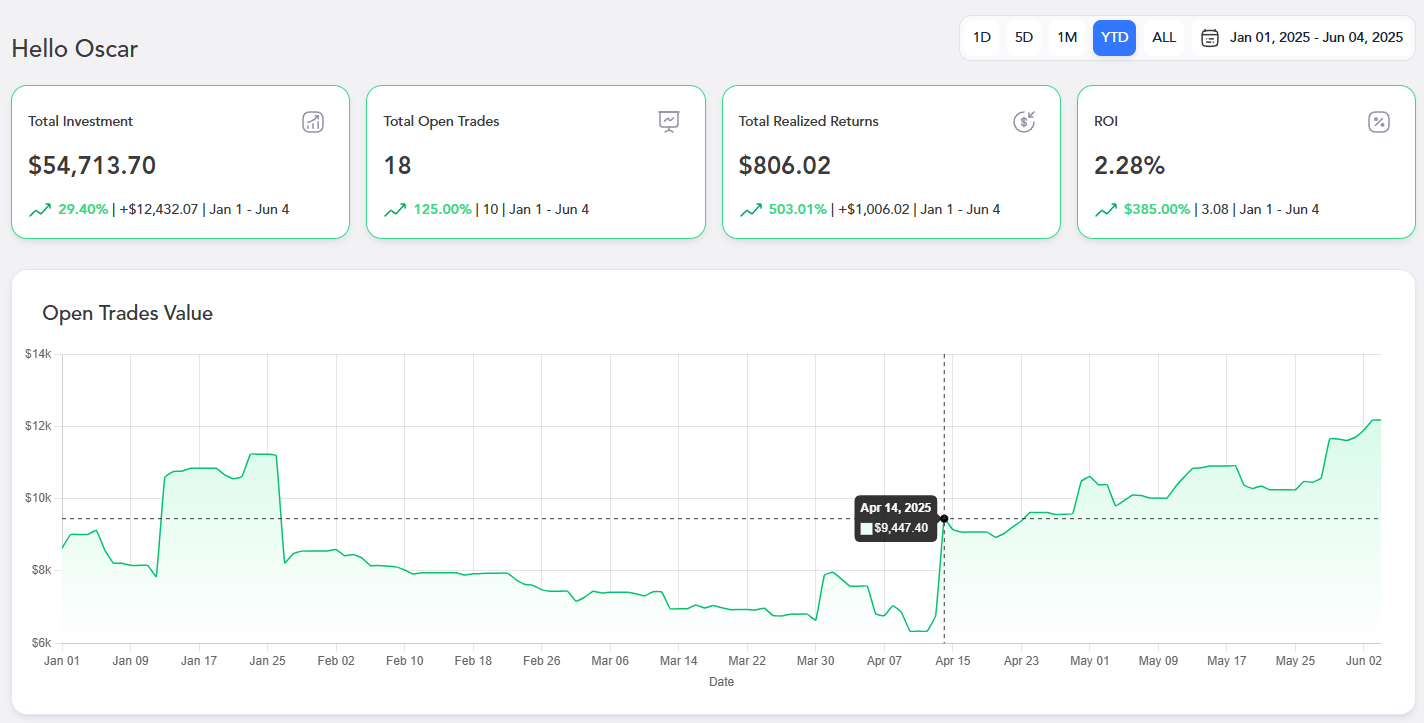Choose the 1M time range
This screenshot has height=723, width=1424.
click(1067, 38)
